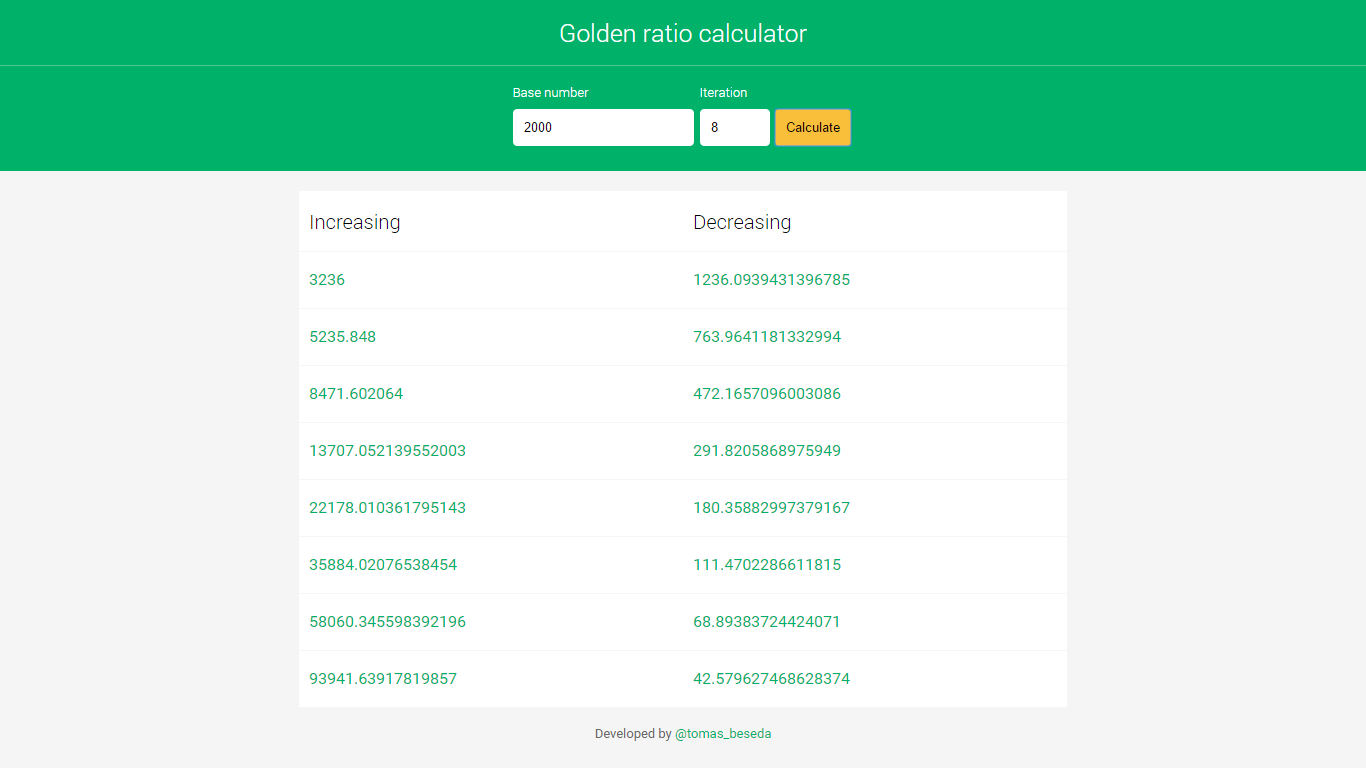Click the Iteration input field
The height and width of the screenshot is (768, 1366).
click(735, 127)
